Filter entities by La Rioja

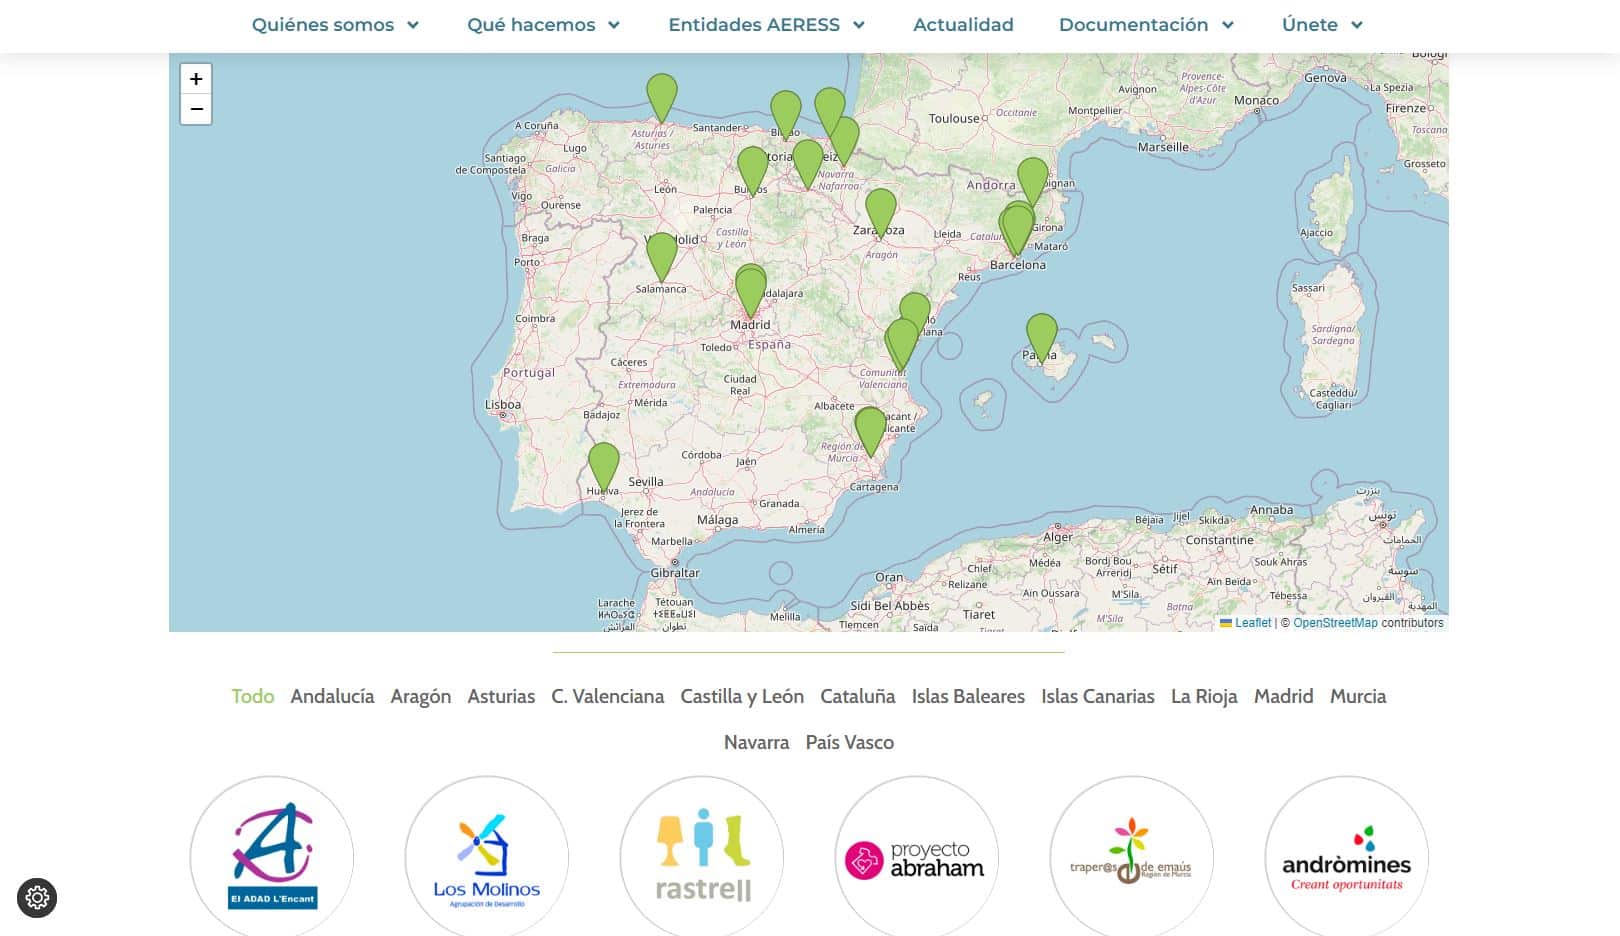pos(1204,697)
